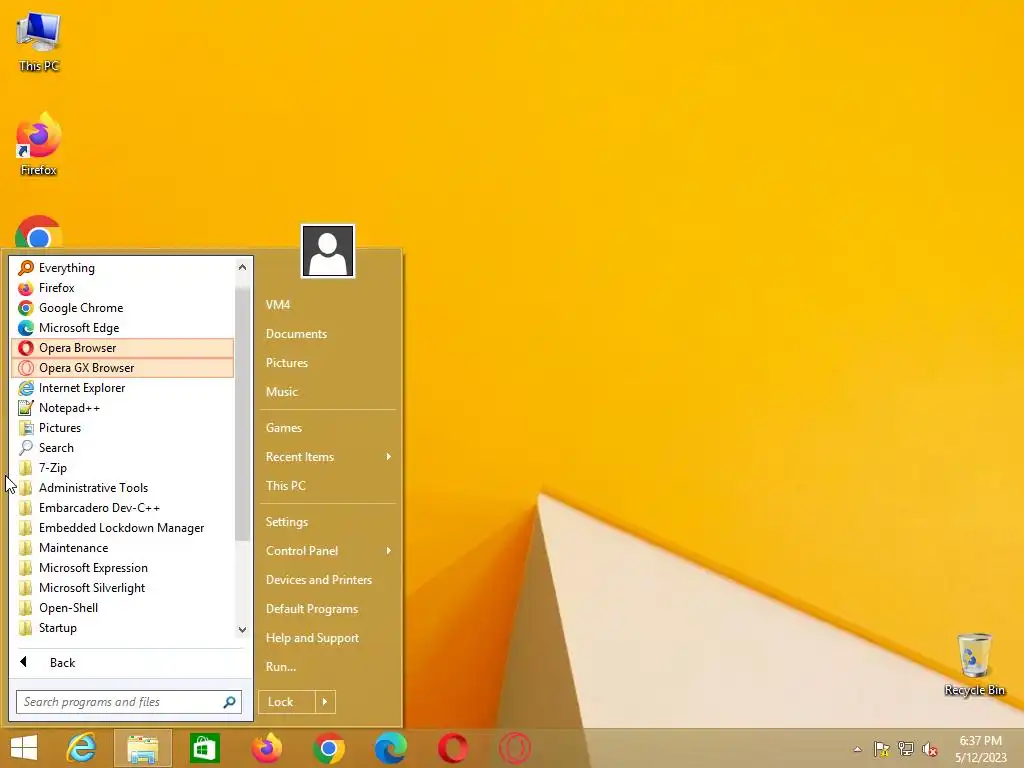The width and height of the screenshot is (1024, 768).
Task: Launch Microsoft Edge from the taskbar
Action: 391,748
